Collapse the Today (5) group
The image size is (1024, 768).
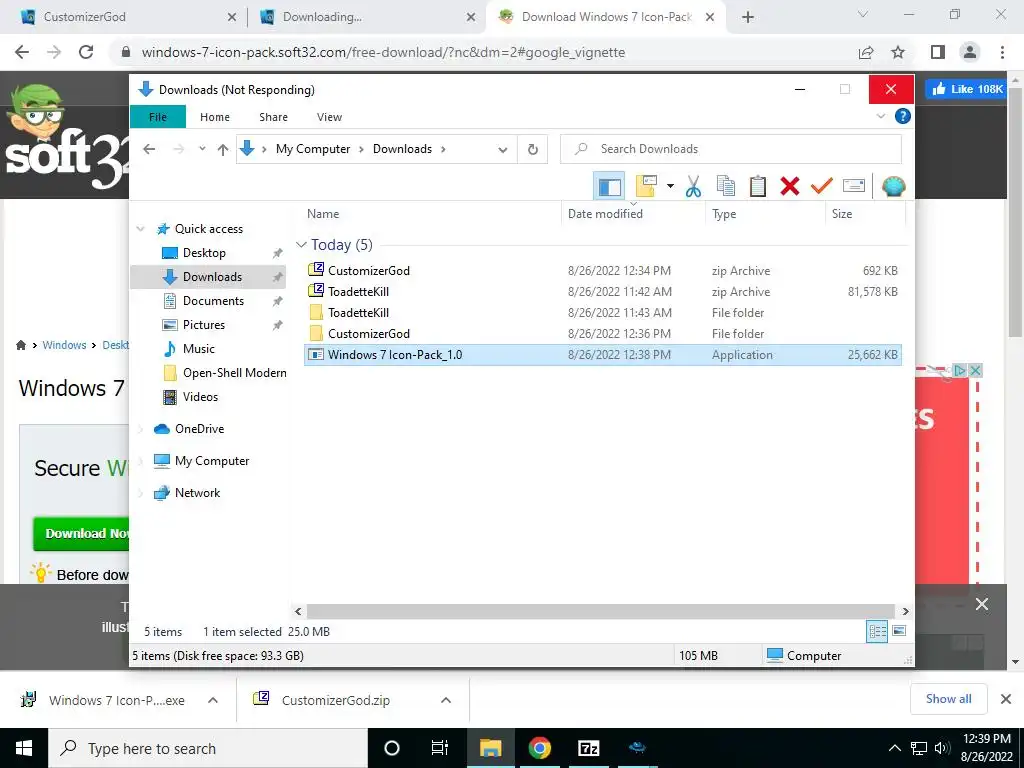click(x=301, y=245)
